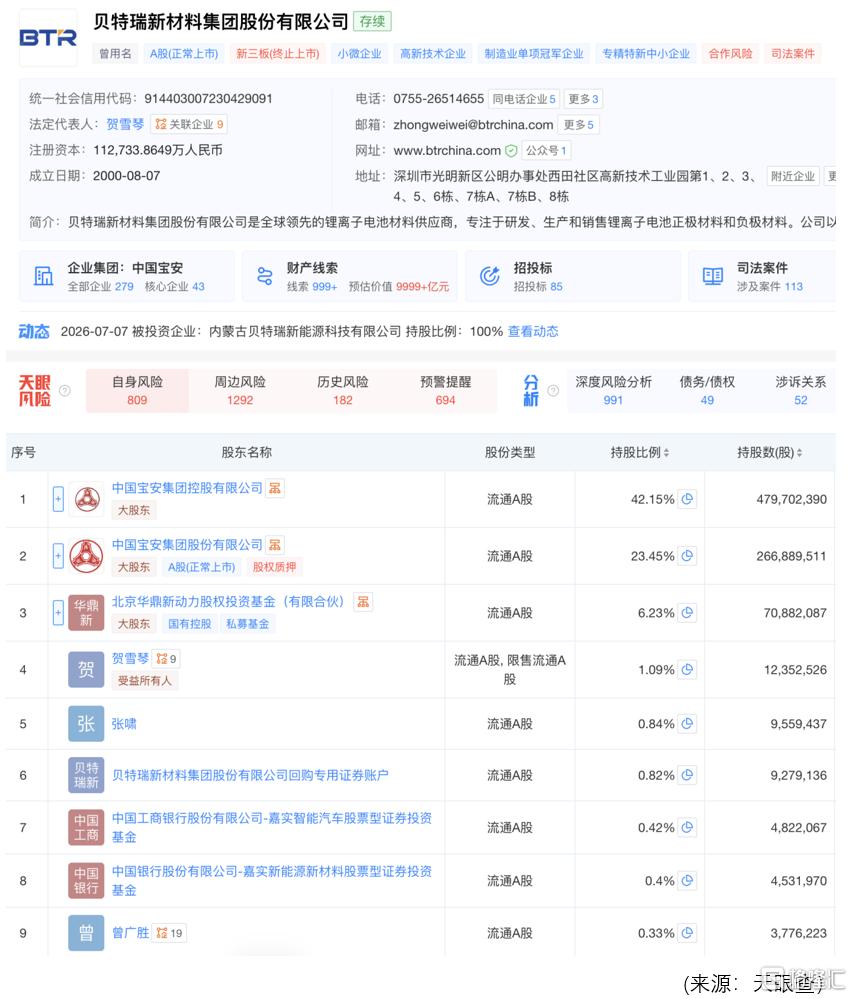Sort table by 持股比例 column
Screen dimensions: 852x999
[x=640, y=452]
